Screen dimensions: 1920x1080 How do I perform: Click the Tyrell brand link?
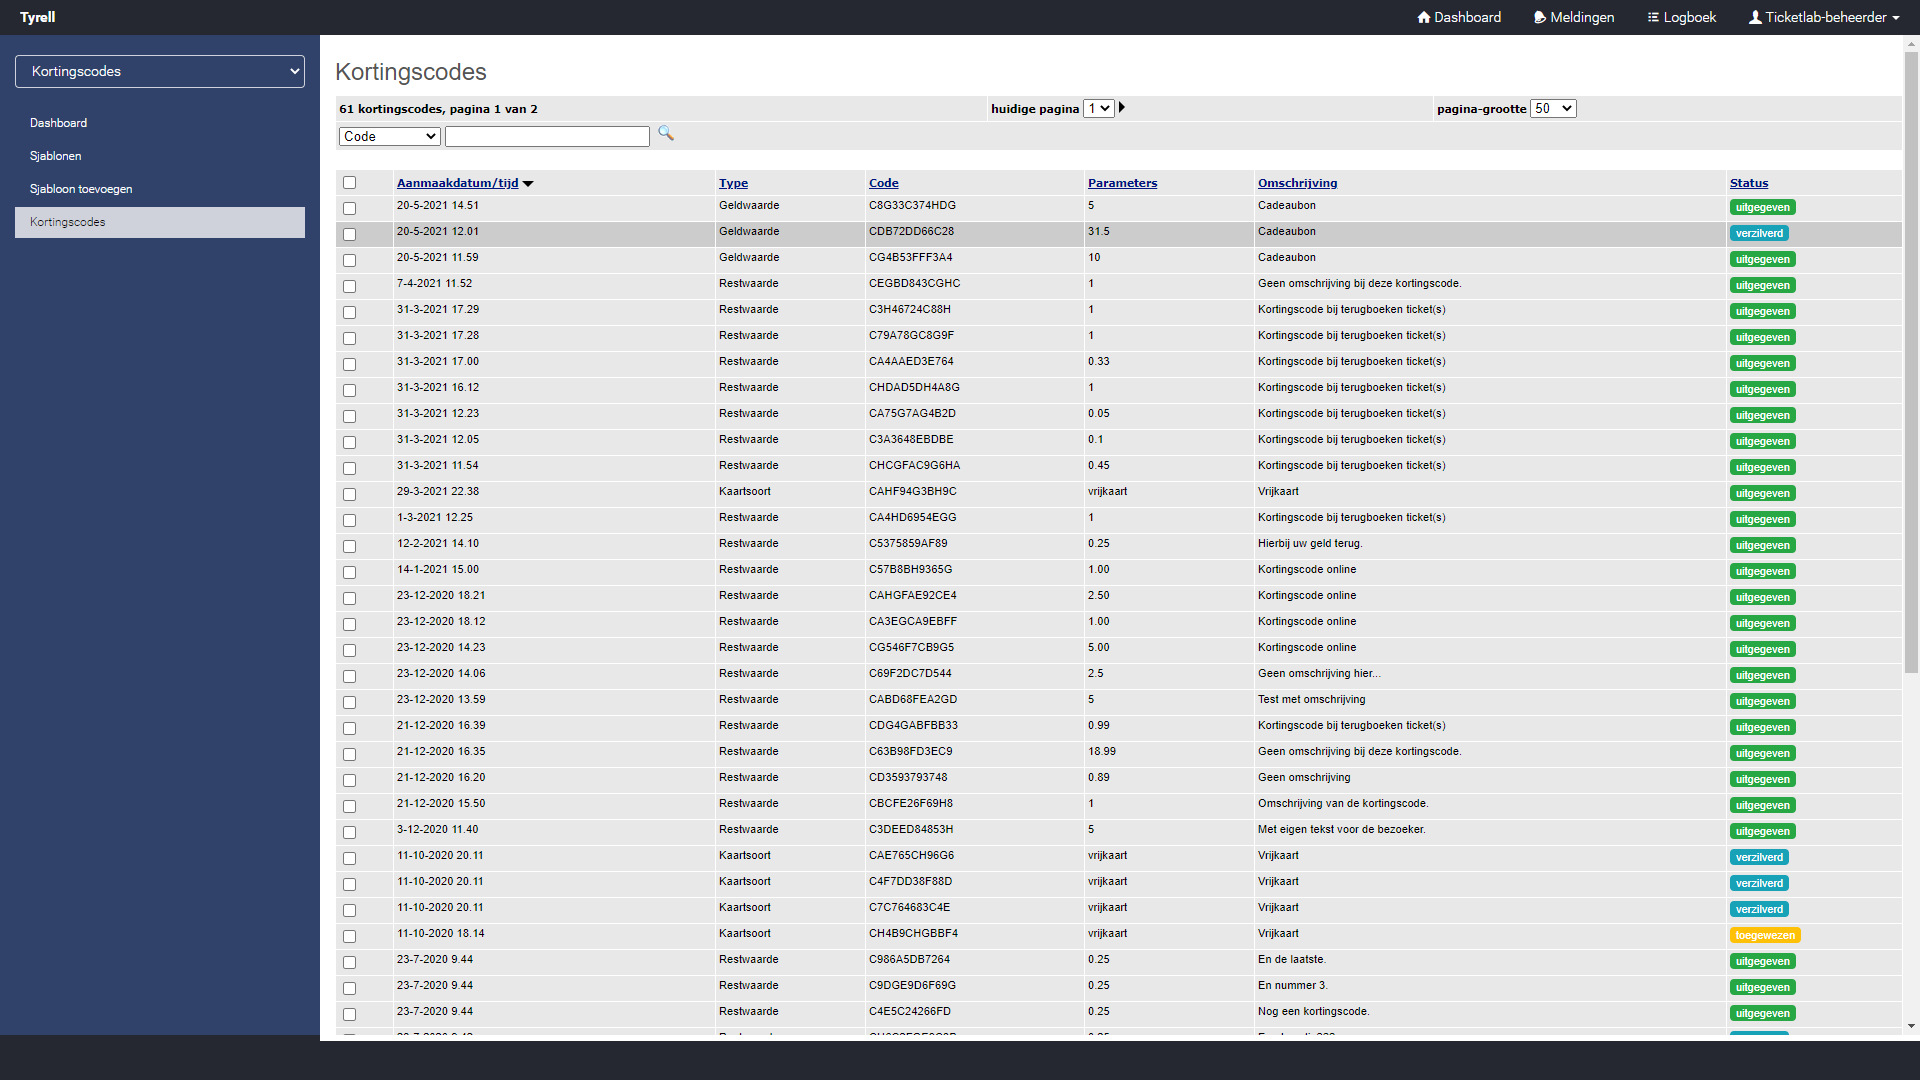pos(38,17)
